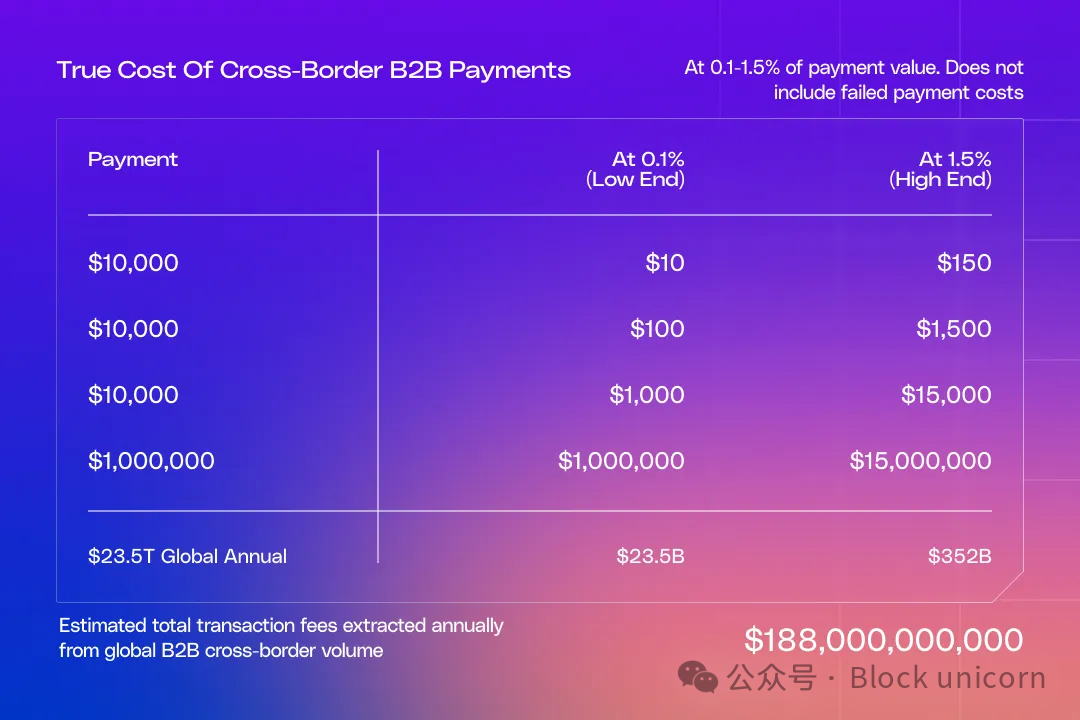Select the $1,000,000 payment row label
This screenshot has width=1080, height=720.
tap(152, 461)
